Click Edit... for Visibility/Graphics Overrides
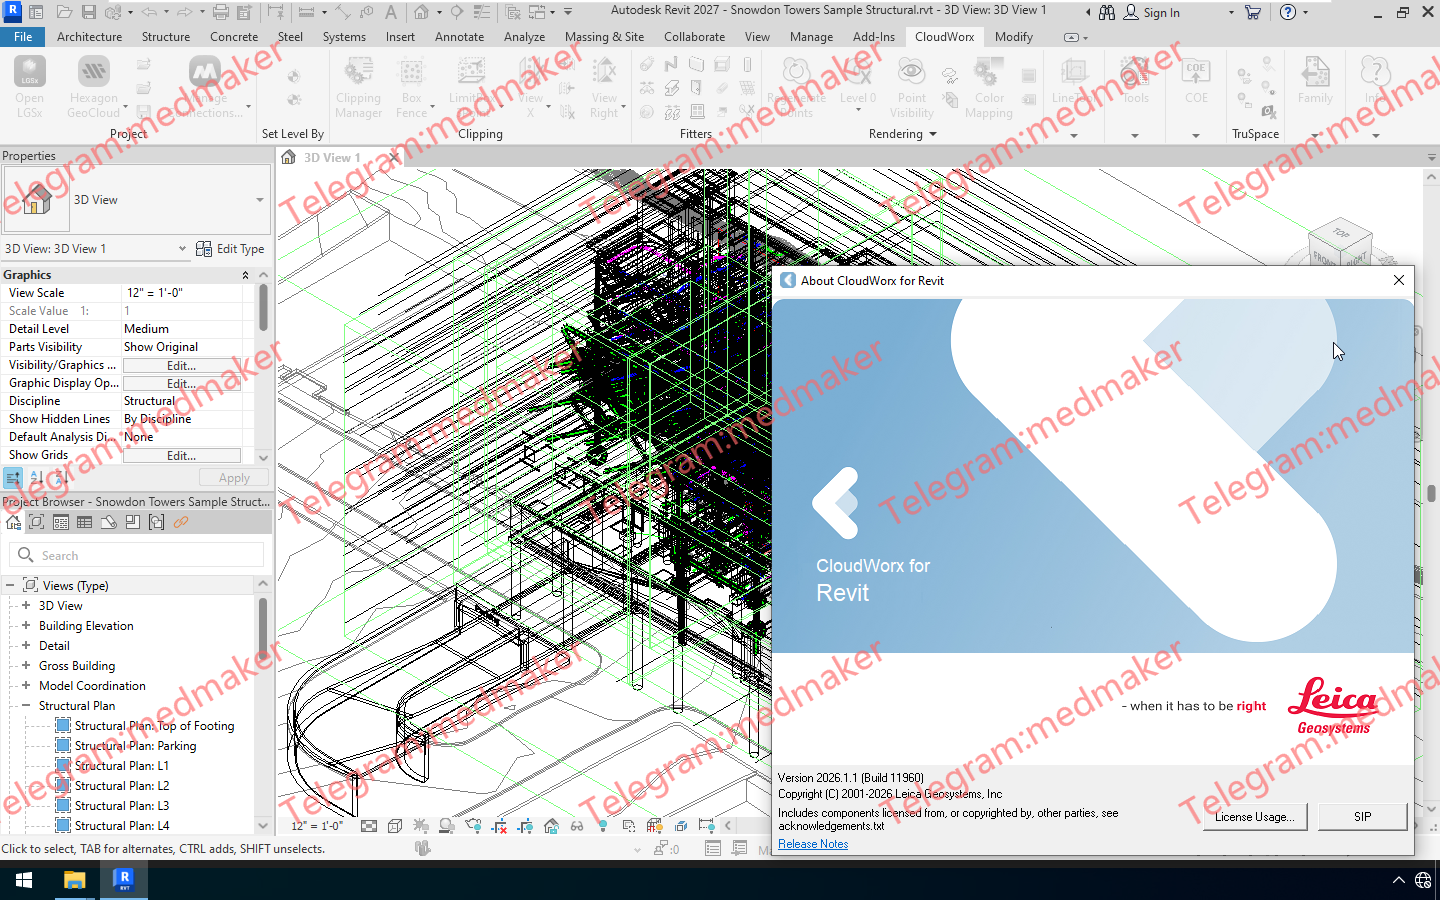The image size is (1440, 900). coord(181,365)
